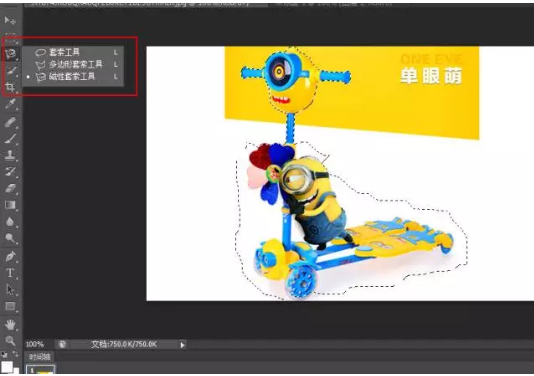Select the Dodge tool

point(11,238)
